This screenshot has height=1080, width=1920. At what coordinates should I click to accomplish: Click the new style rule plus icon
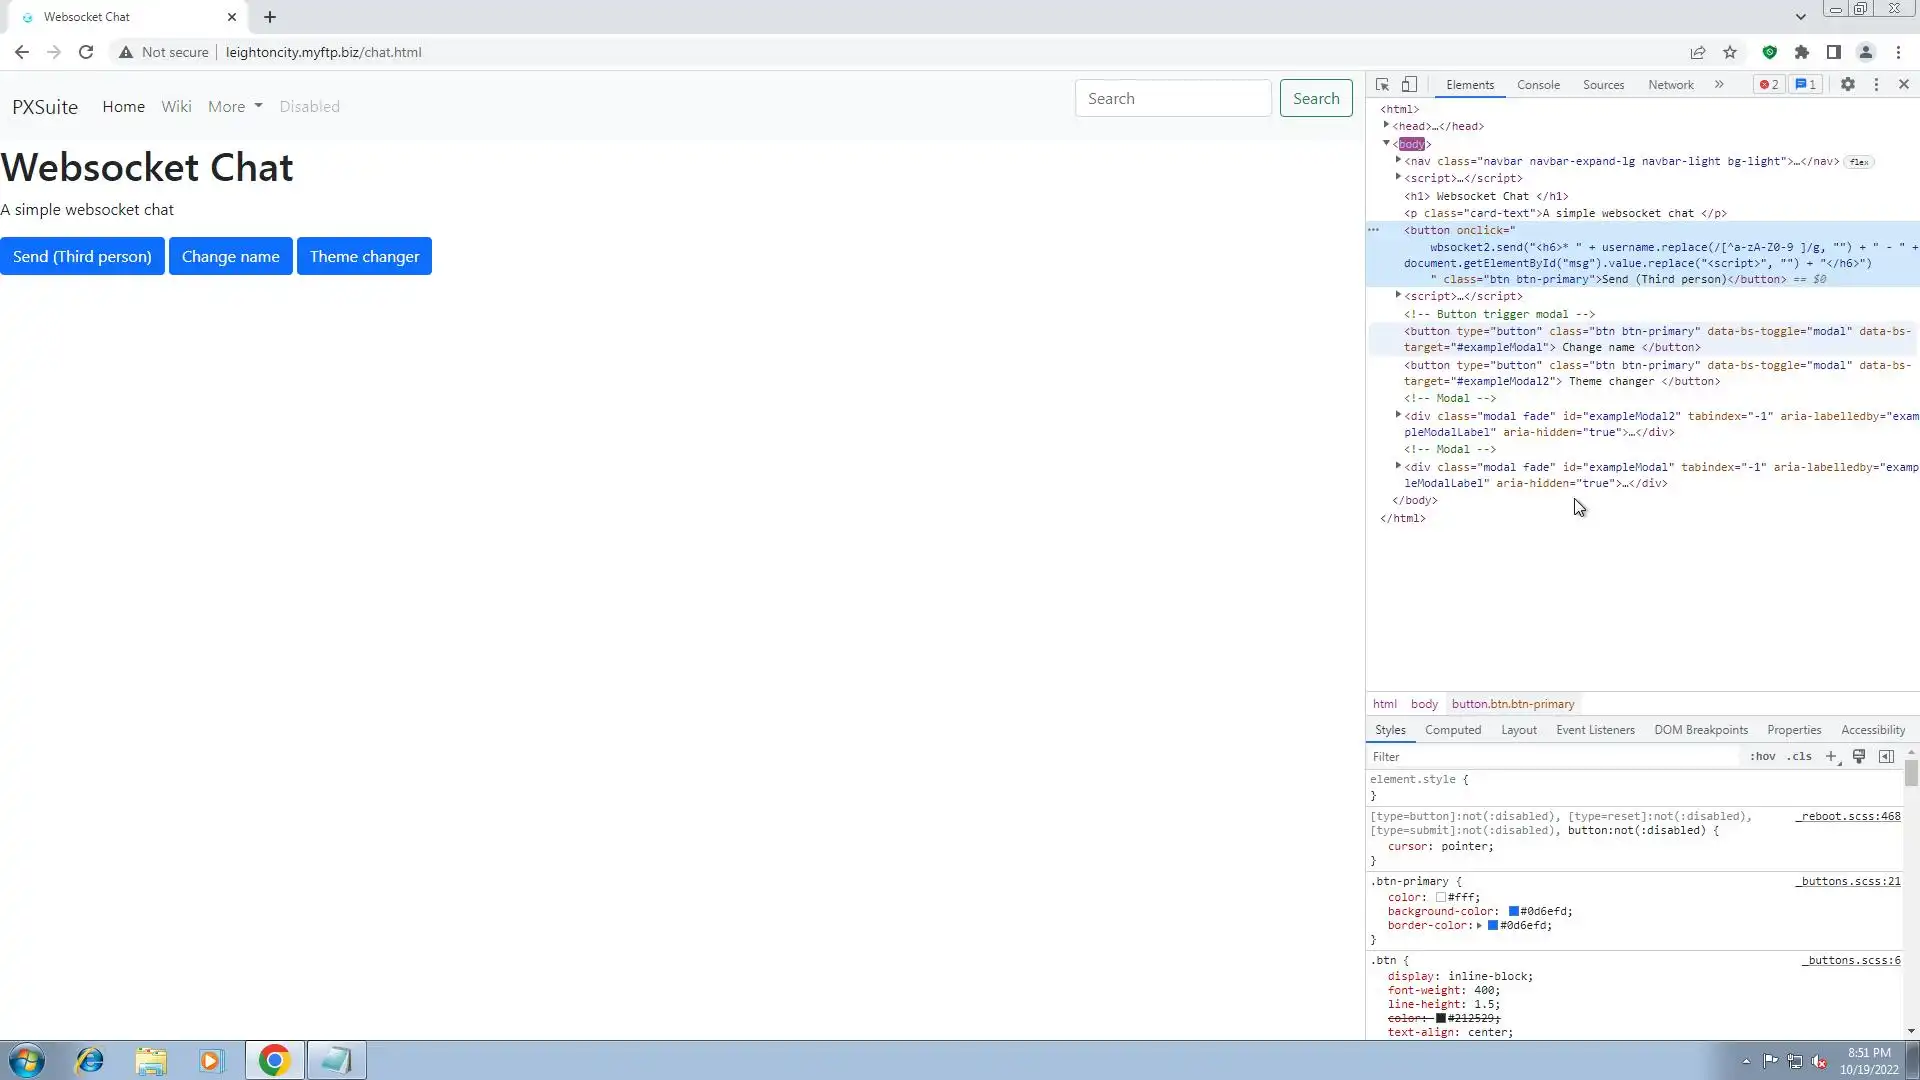click(x=1831, y=757)
